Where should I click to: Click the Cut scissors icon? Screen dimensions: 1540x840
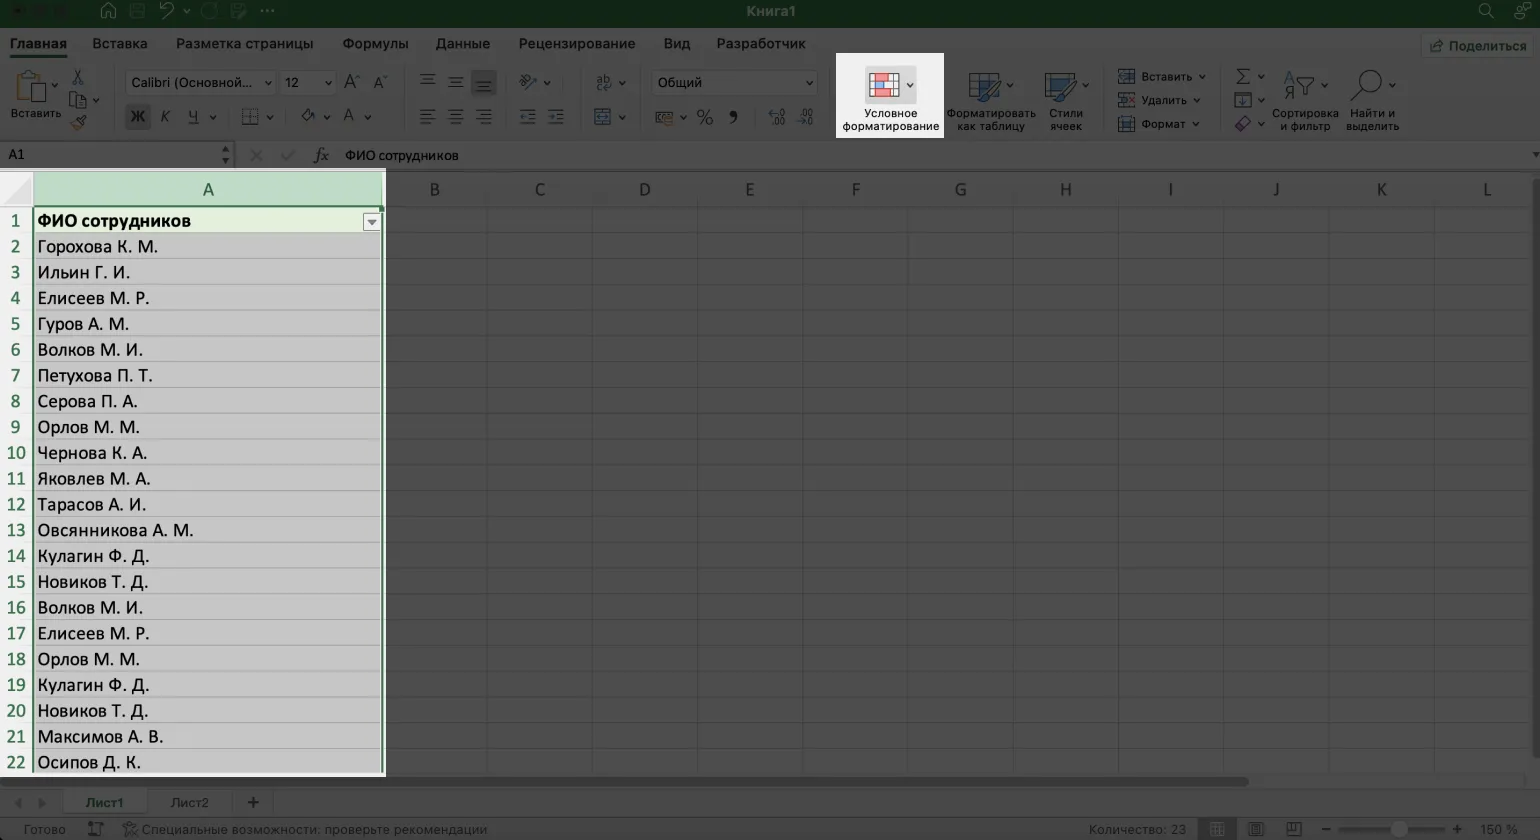pos(77,77)
